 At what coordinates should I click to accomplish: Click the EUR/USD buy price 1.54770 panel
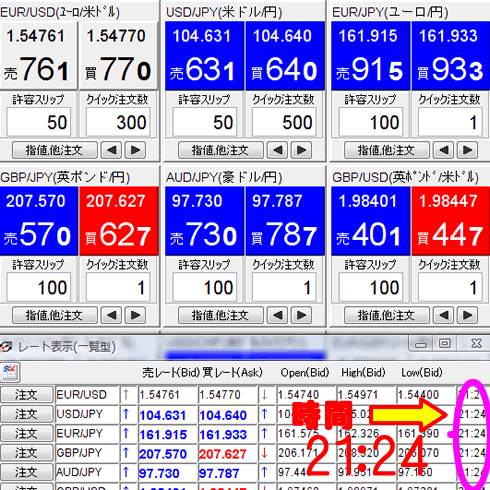(x=119, y=56)
